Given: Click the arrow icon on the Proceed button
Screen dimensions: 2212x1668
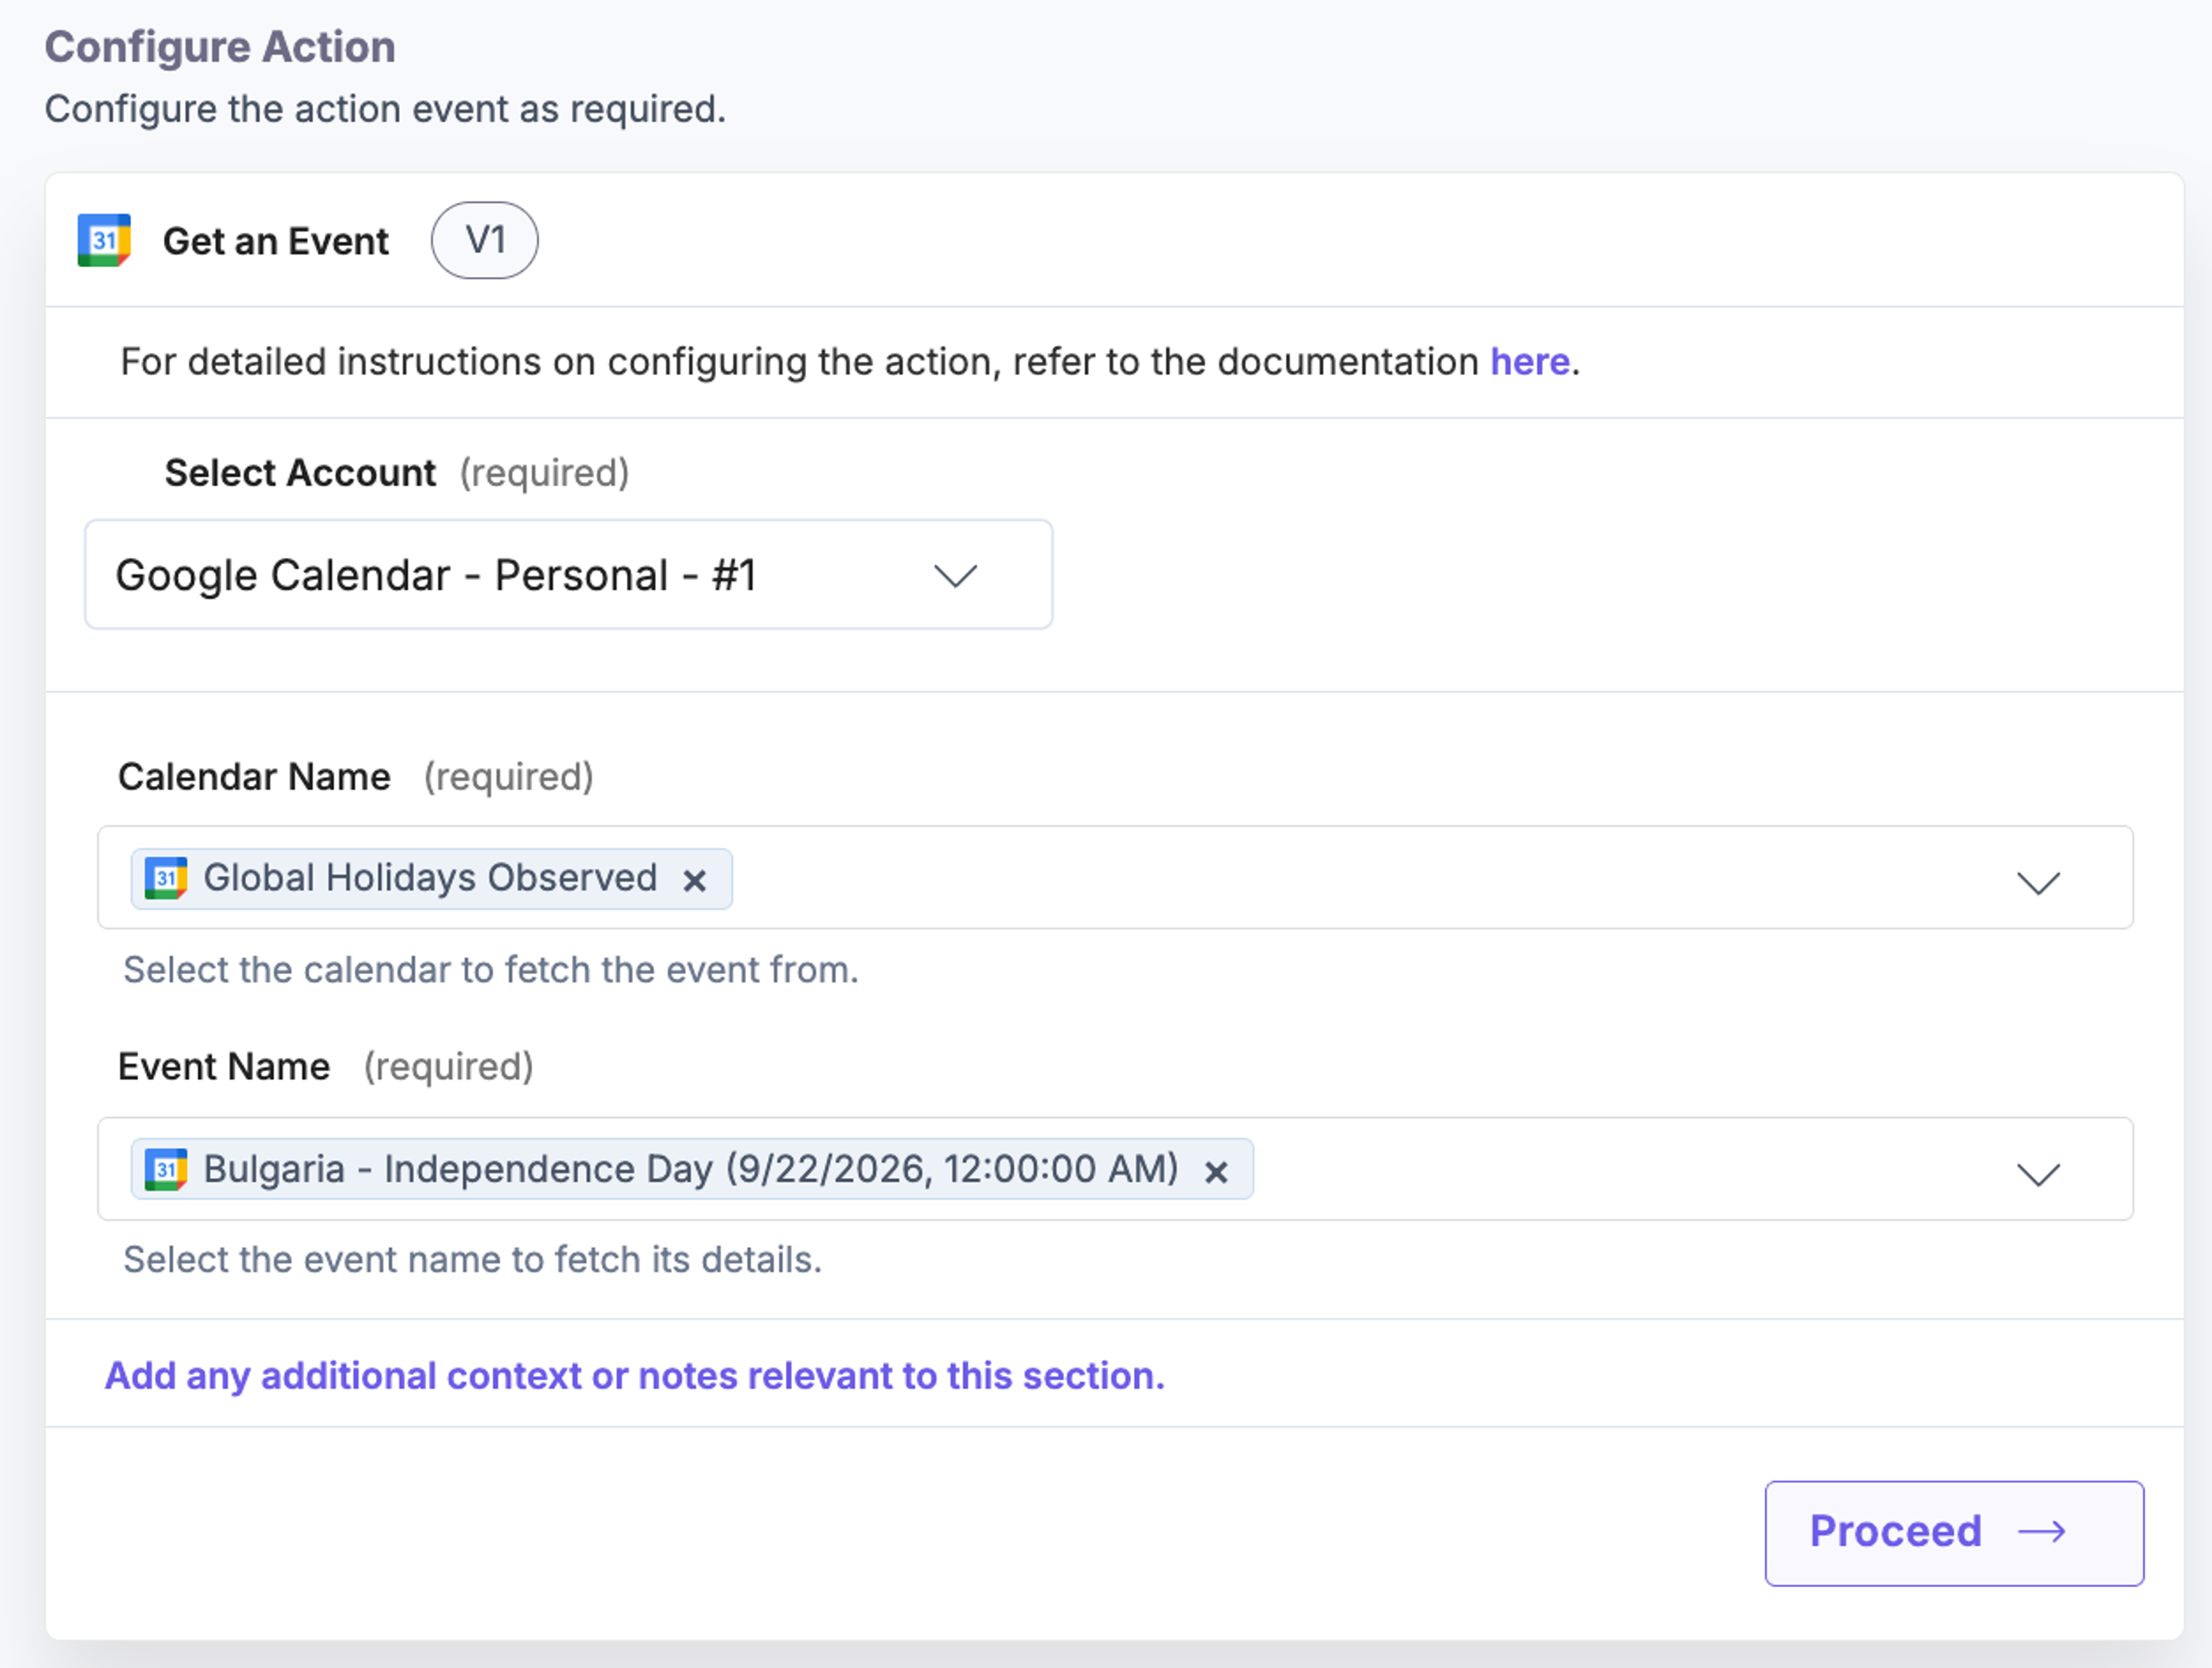Looking at the screenshot, I should 2042,1532.
